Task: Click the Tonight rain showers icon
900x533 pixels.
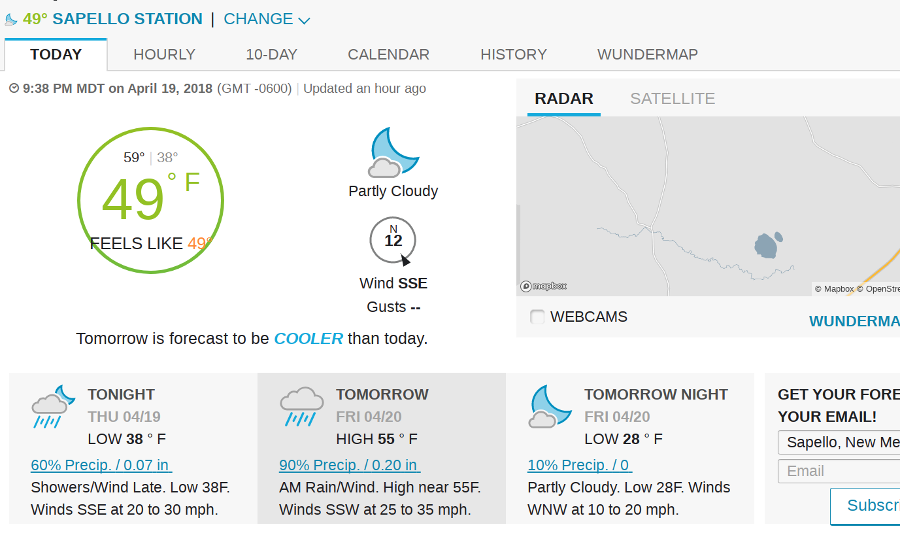Action: tap(53, 407)
